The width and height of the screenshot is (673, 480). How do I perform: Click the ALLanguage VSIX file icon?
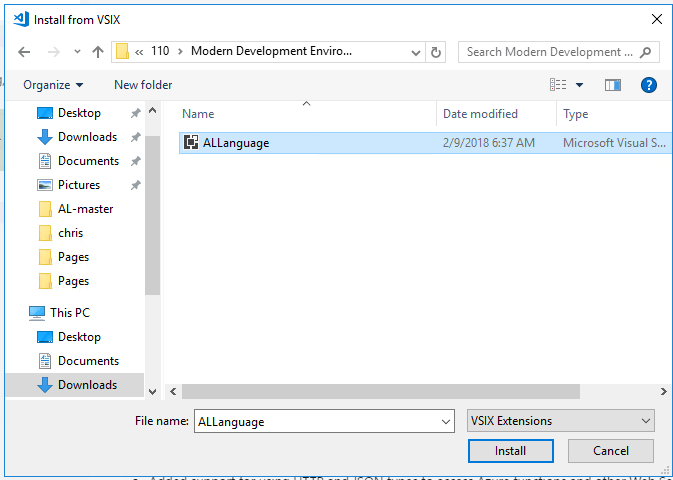point(191,142)
